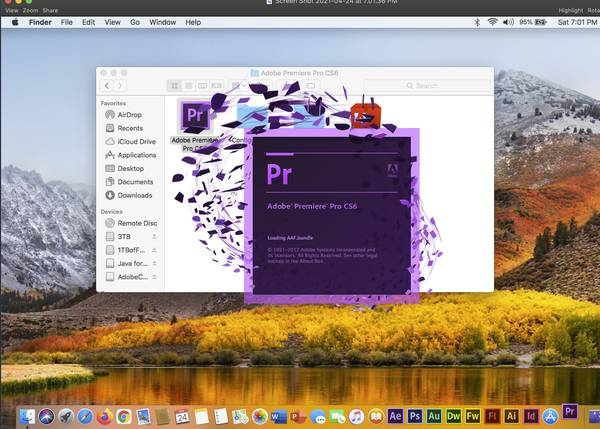
Task: Open Launchpad rocket icon in dock
Action: tap(66, 416)
